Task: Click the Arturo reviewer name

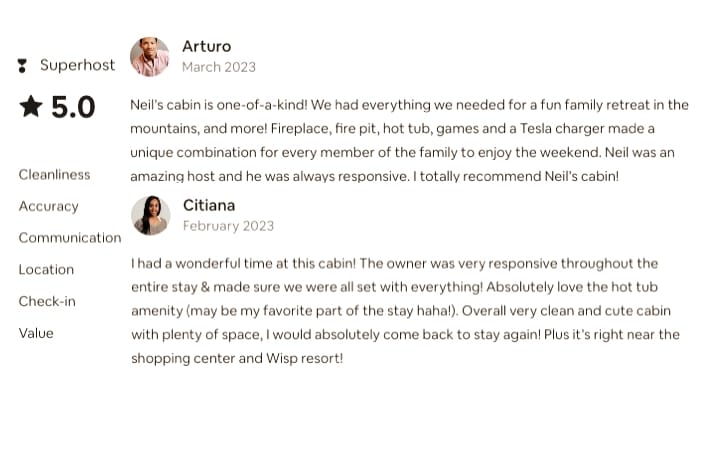Action: click(x=207, y=46)
